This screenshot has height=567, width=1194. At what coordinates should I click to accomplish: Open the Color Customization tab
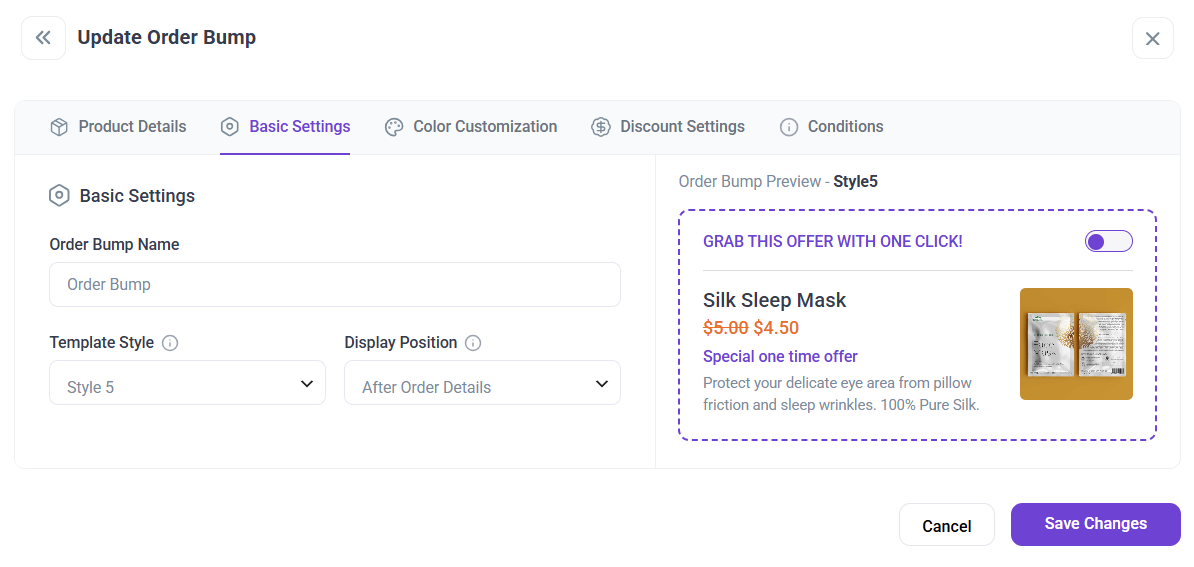[471, 126]
